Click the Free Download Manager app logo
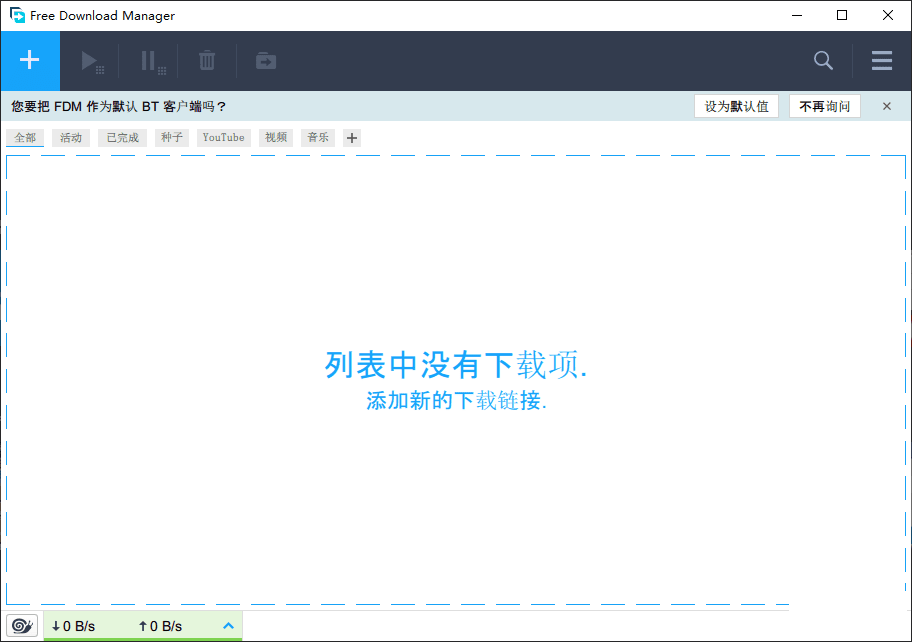The height and width of the screenshot is (642, 912). [x=17, y=15]
